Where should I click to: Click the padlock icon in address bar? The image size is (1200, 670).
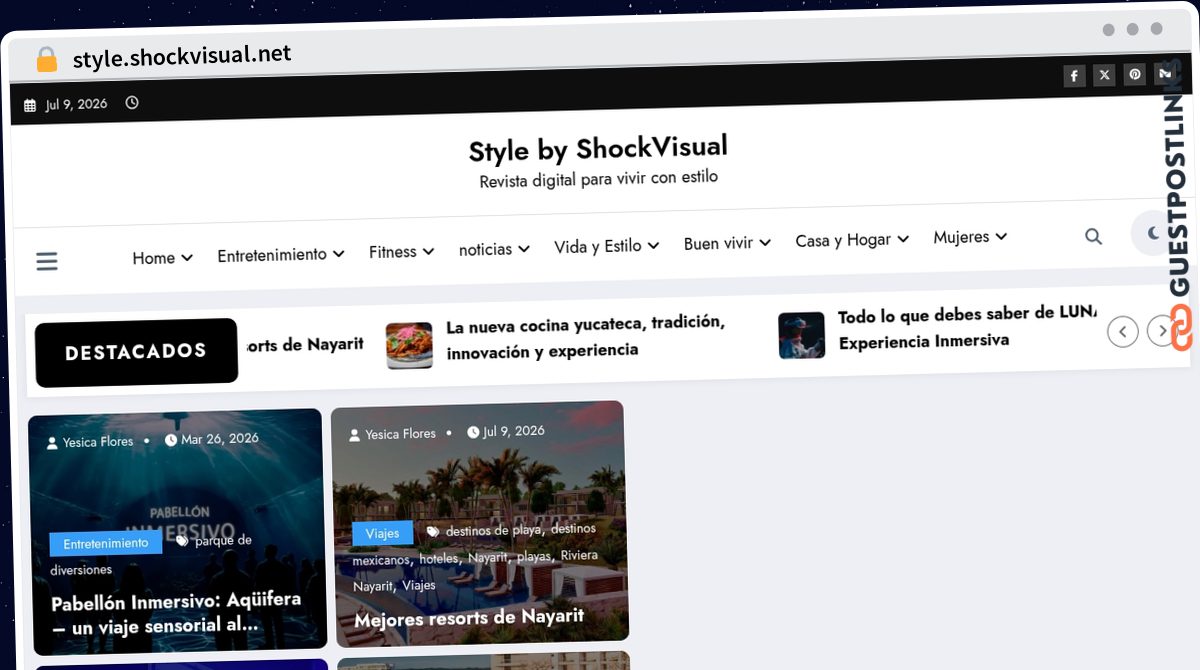tap(46, 60)
